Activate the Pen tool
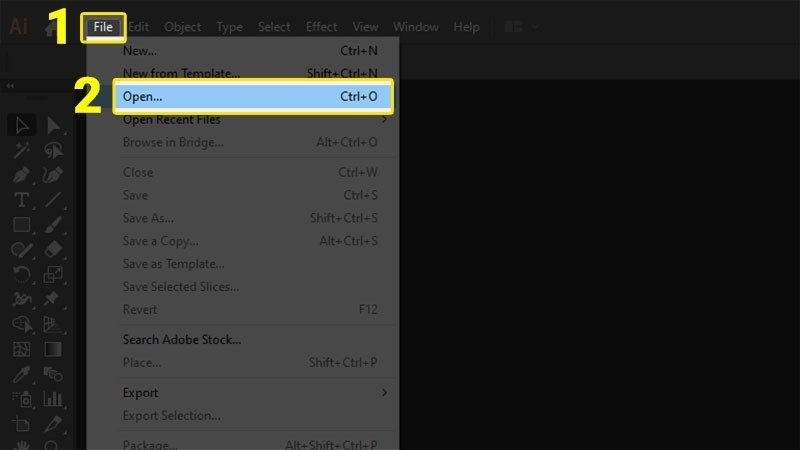Image resolution: width=800 pixels, height=450 pixels. click(22, 175)
